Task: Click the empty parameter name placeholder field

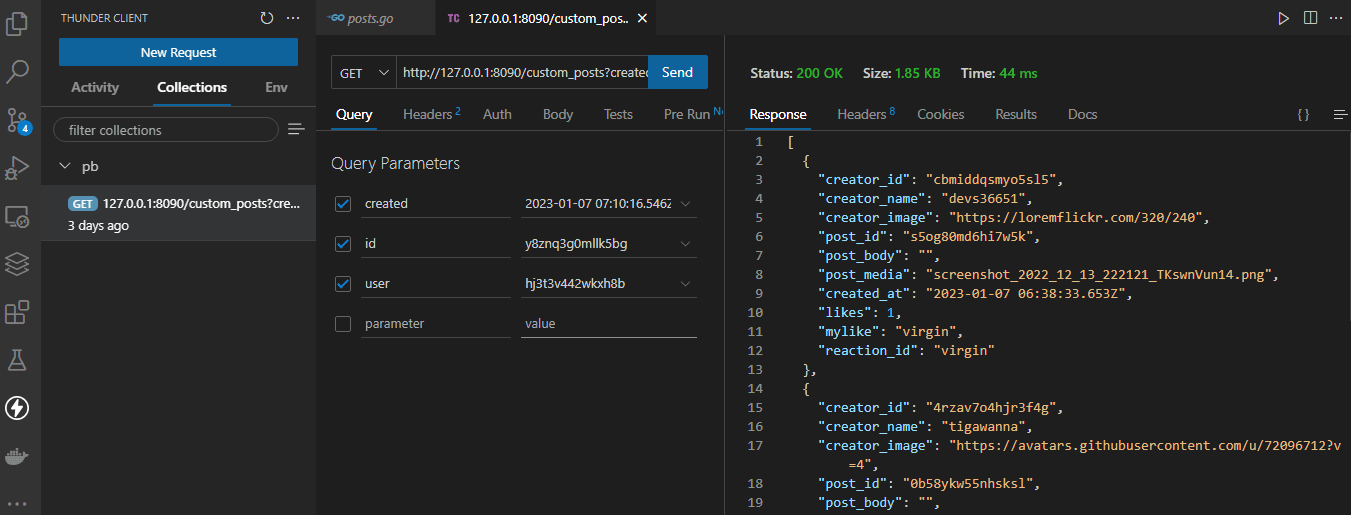Action: [x=436, y=324]
